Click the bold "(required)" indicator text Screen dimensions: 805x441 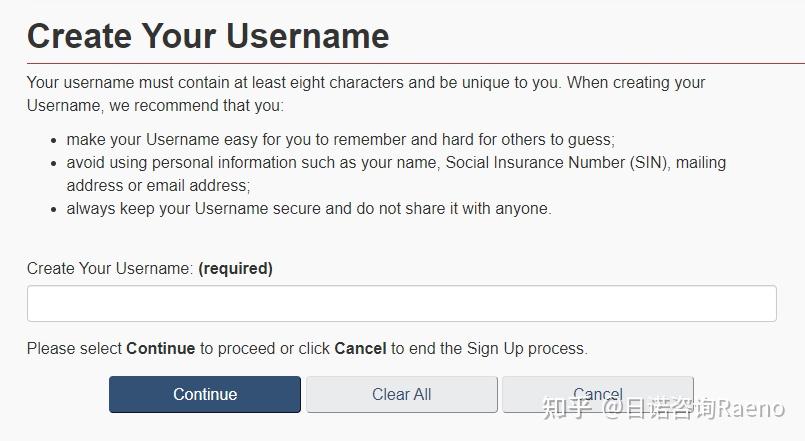pyautogui.click(x=235, y=268)
